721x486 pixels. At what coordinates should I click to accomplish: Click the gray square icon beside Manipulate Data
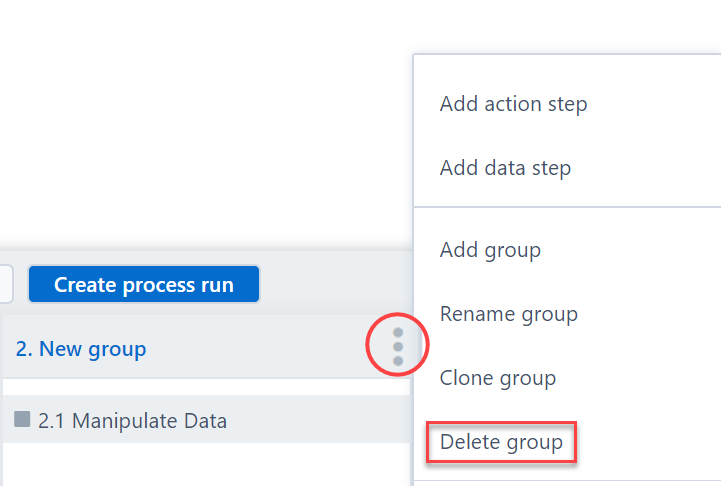[x=22, y=420]
